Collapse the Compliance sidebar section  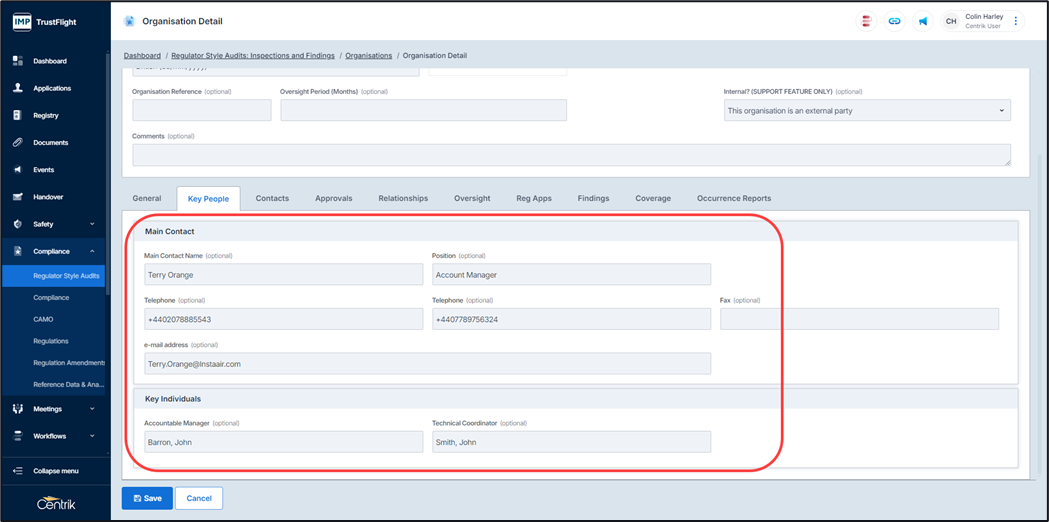click(x=92, y=251)
